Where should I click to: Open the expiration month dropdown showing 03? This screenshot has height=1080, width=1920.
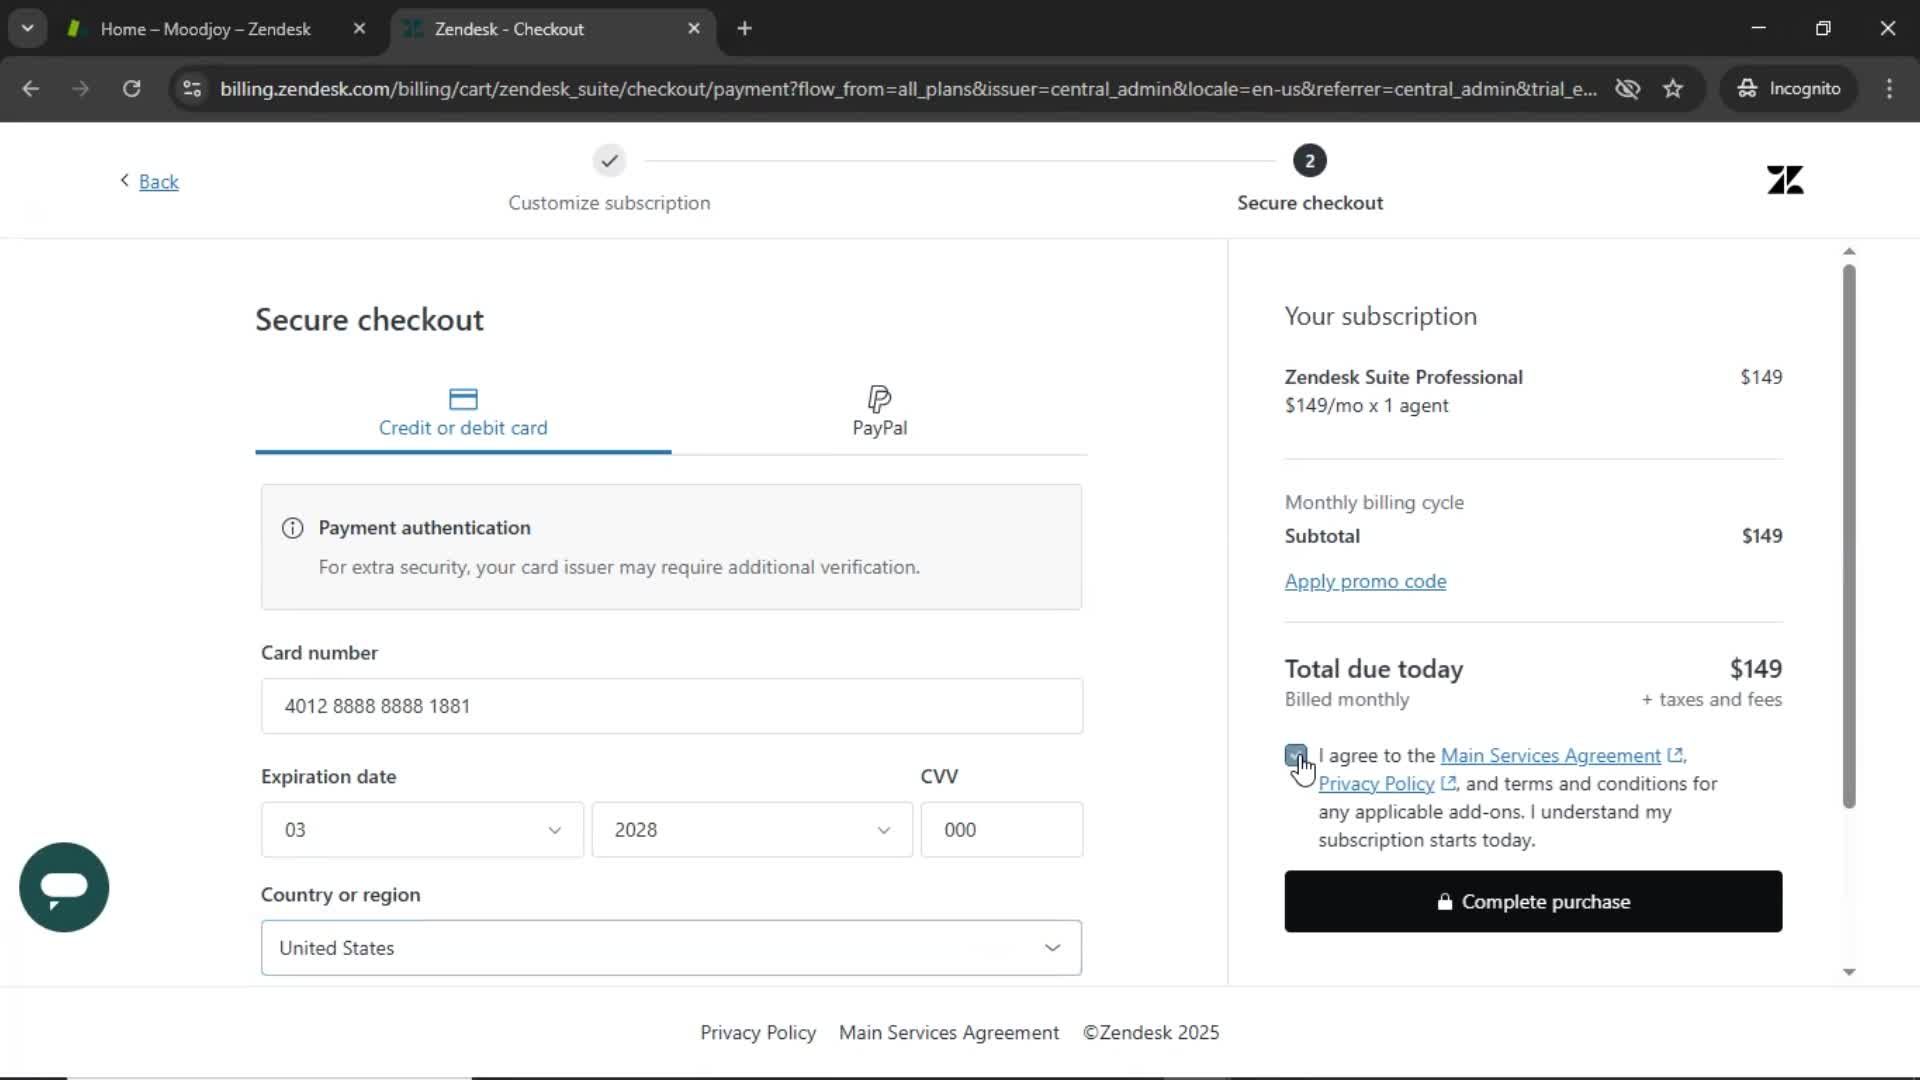pyautogui.click(x=422, y=830)
